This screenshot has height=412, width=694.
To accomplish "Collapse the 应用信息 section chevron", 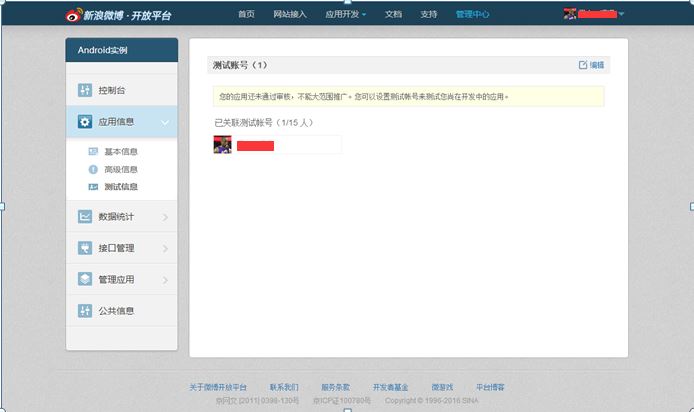I will pyautogui.click(x=165, y=122).
